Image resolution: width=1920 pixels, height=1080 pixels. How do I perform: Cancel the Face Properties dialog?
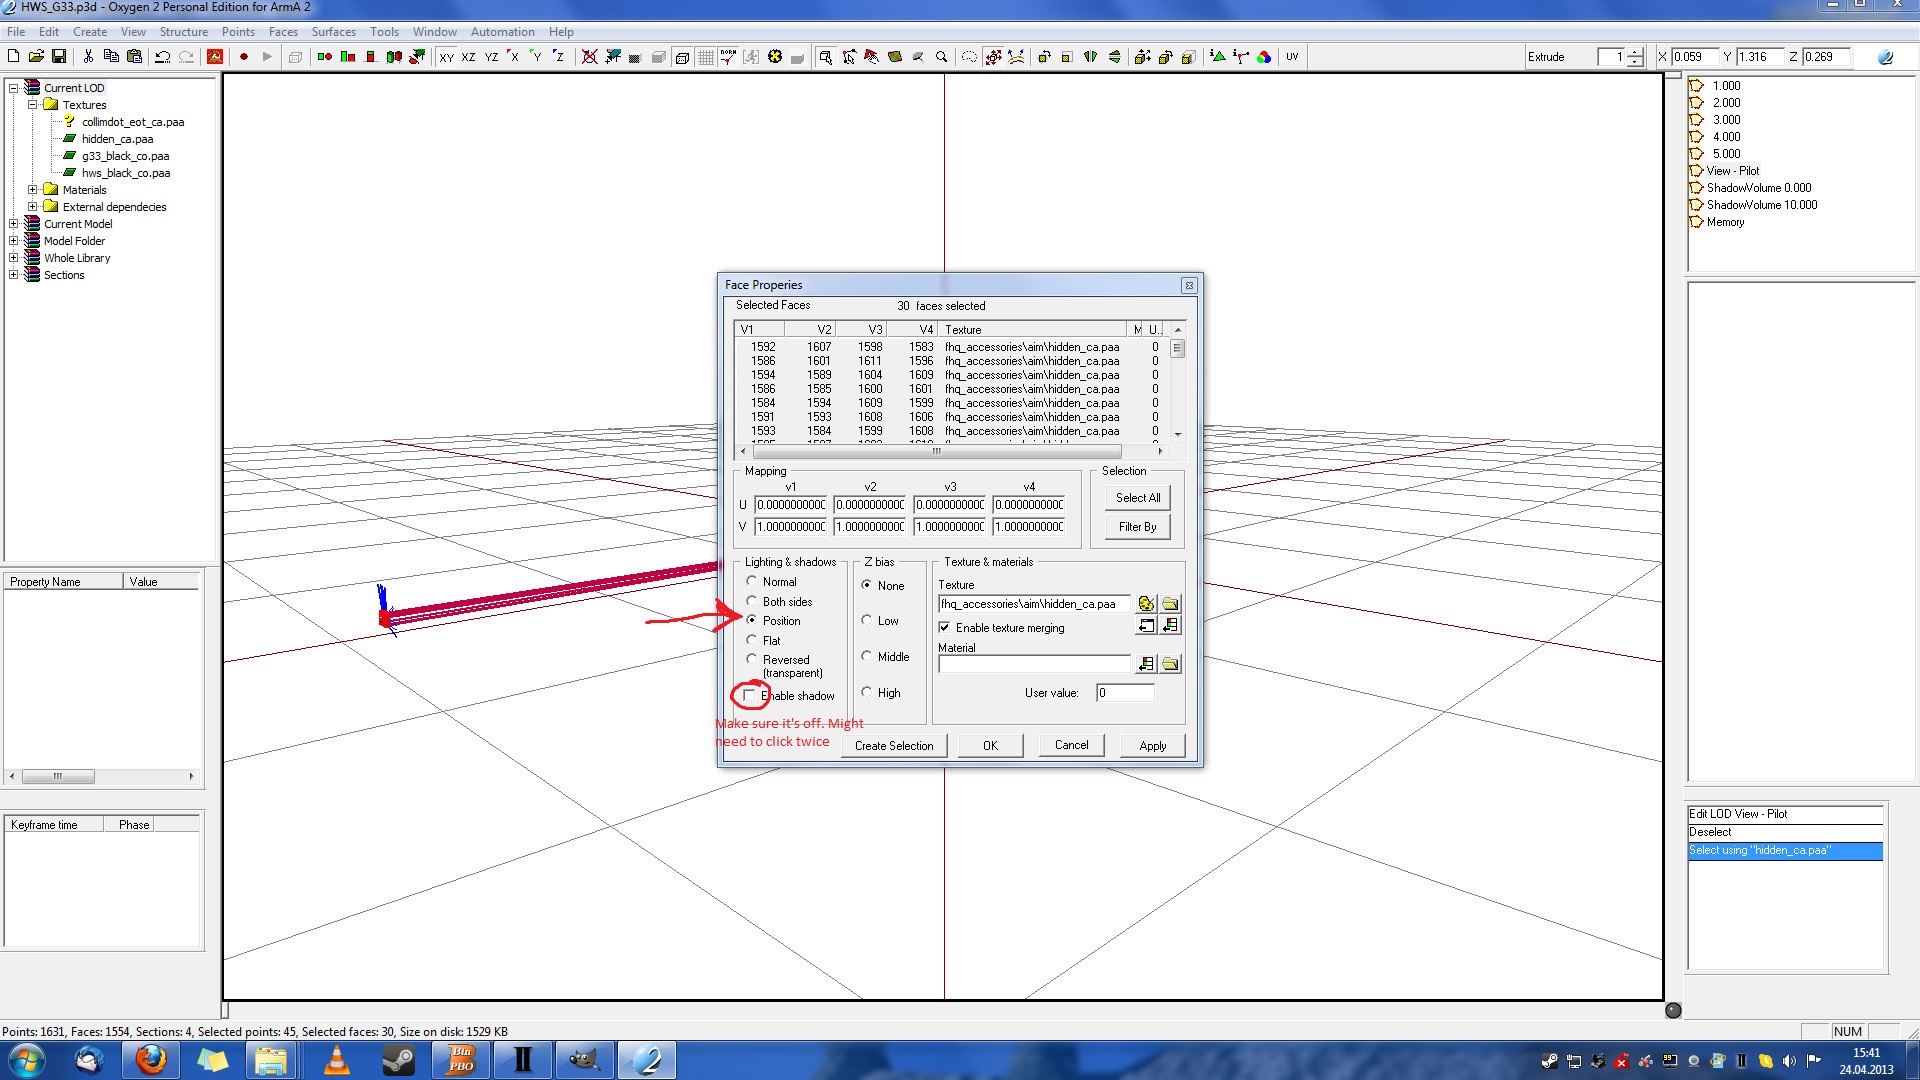[1071, 745]
